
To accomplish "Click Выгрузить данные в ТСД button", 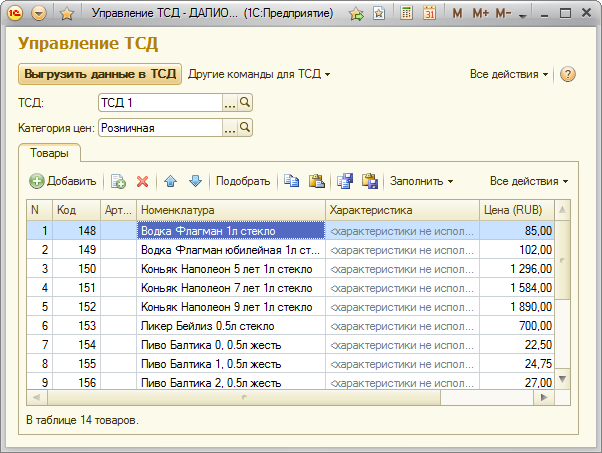I will [100, 74].
